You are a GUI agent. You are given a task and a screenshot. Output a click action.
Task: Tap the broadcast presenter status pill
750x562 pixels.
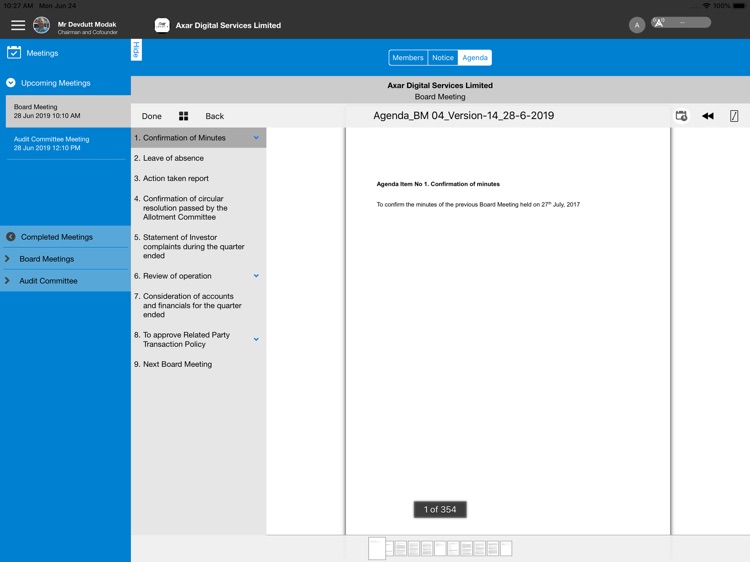[x=681, y=22]
